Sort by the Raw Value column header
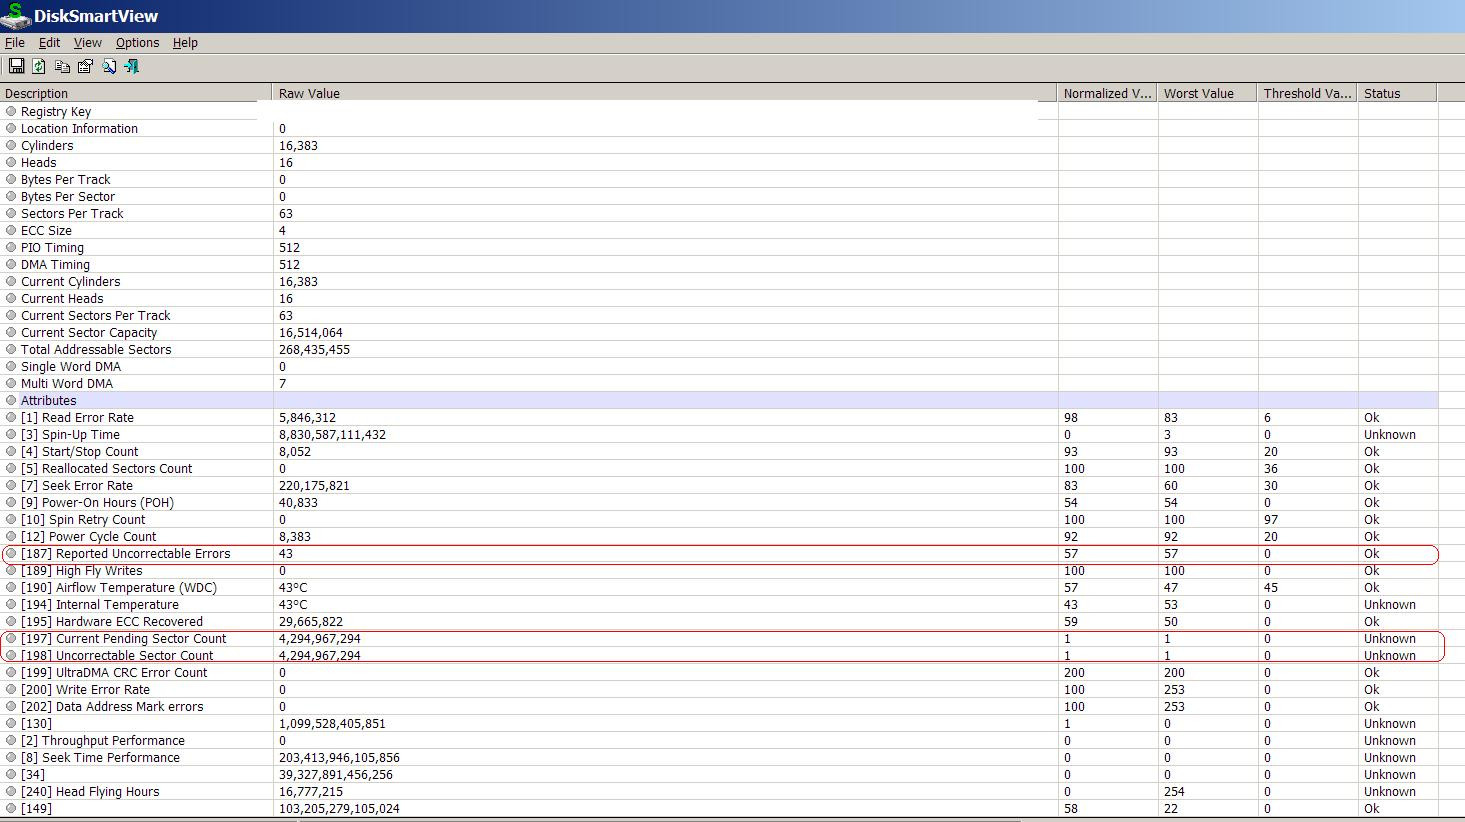Viewport: 1465px width, 822px height. point(665,93)
